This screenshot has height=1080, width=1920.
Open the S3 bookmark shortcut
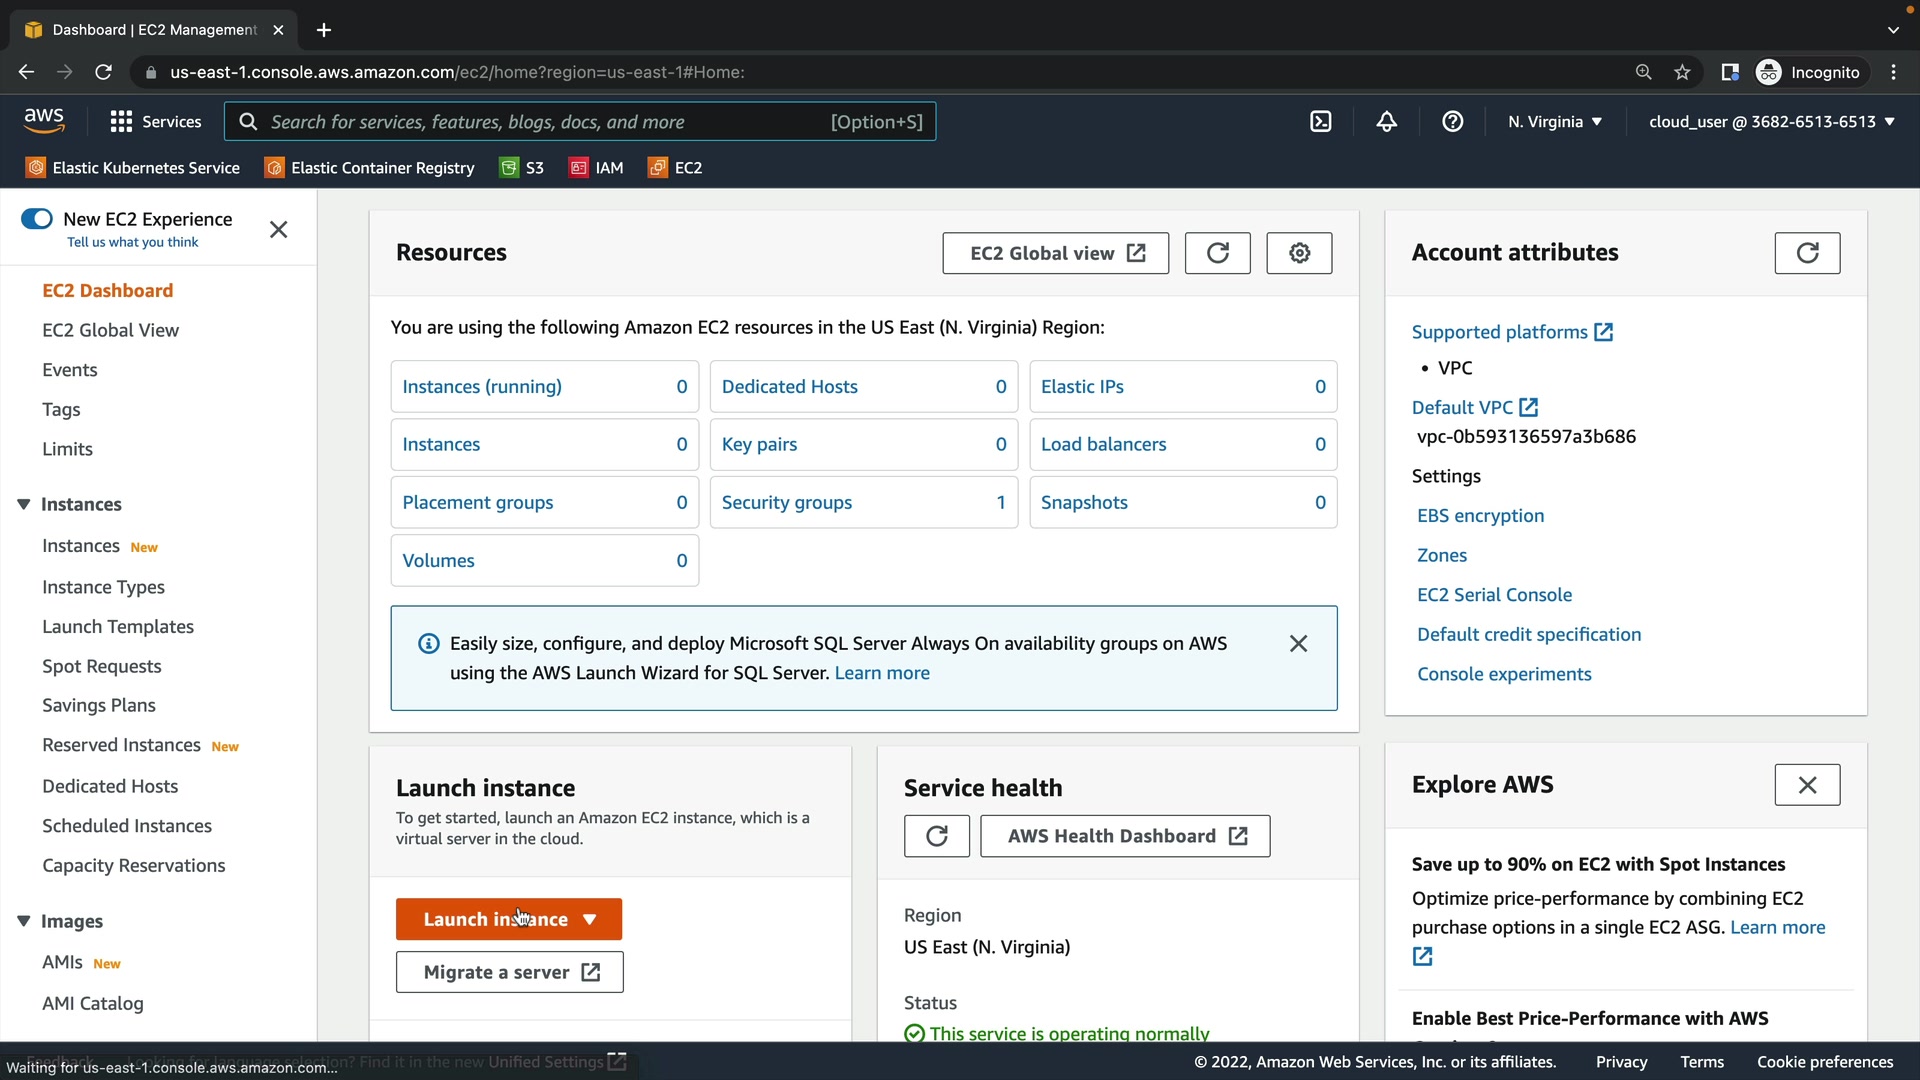pyautogui.click(x=522, y=168)
